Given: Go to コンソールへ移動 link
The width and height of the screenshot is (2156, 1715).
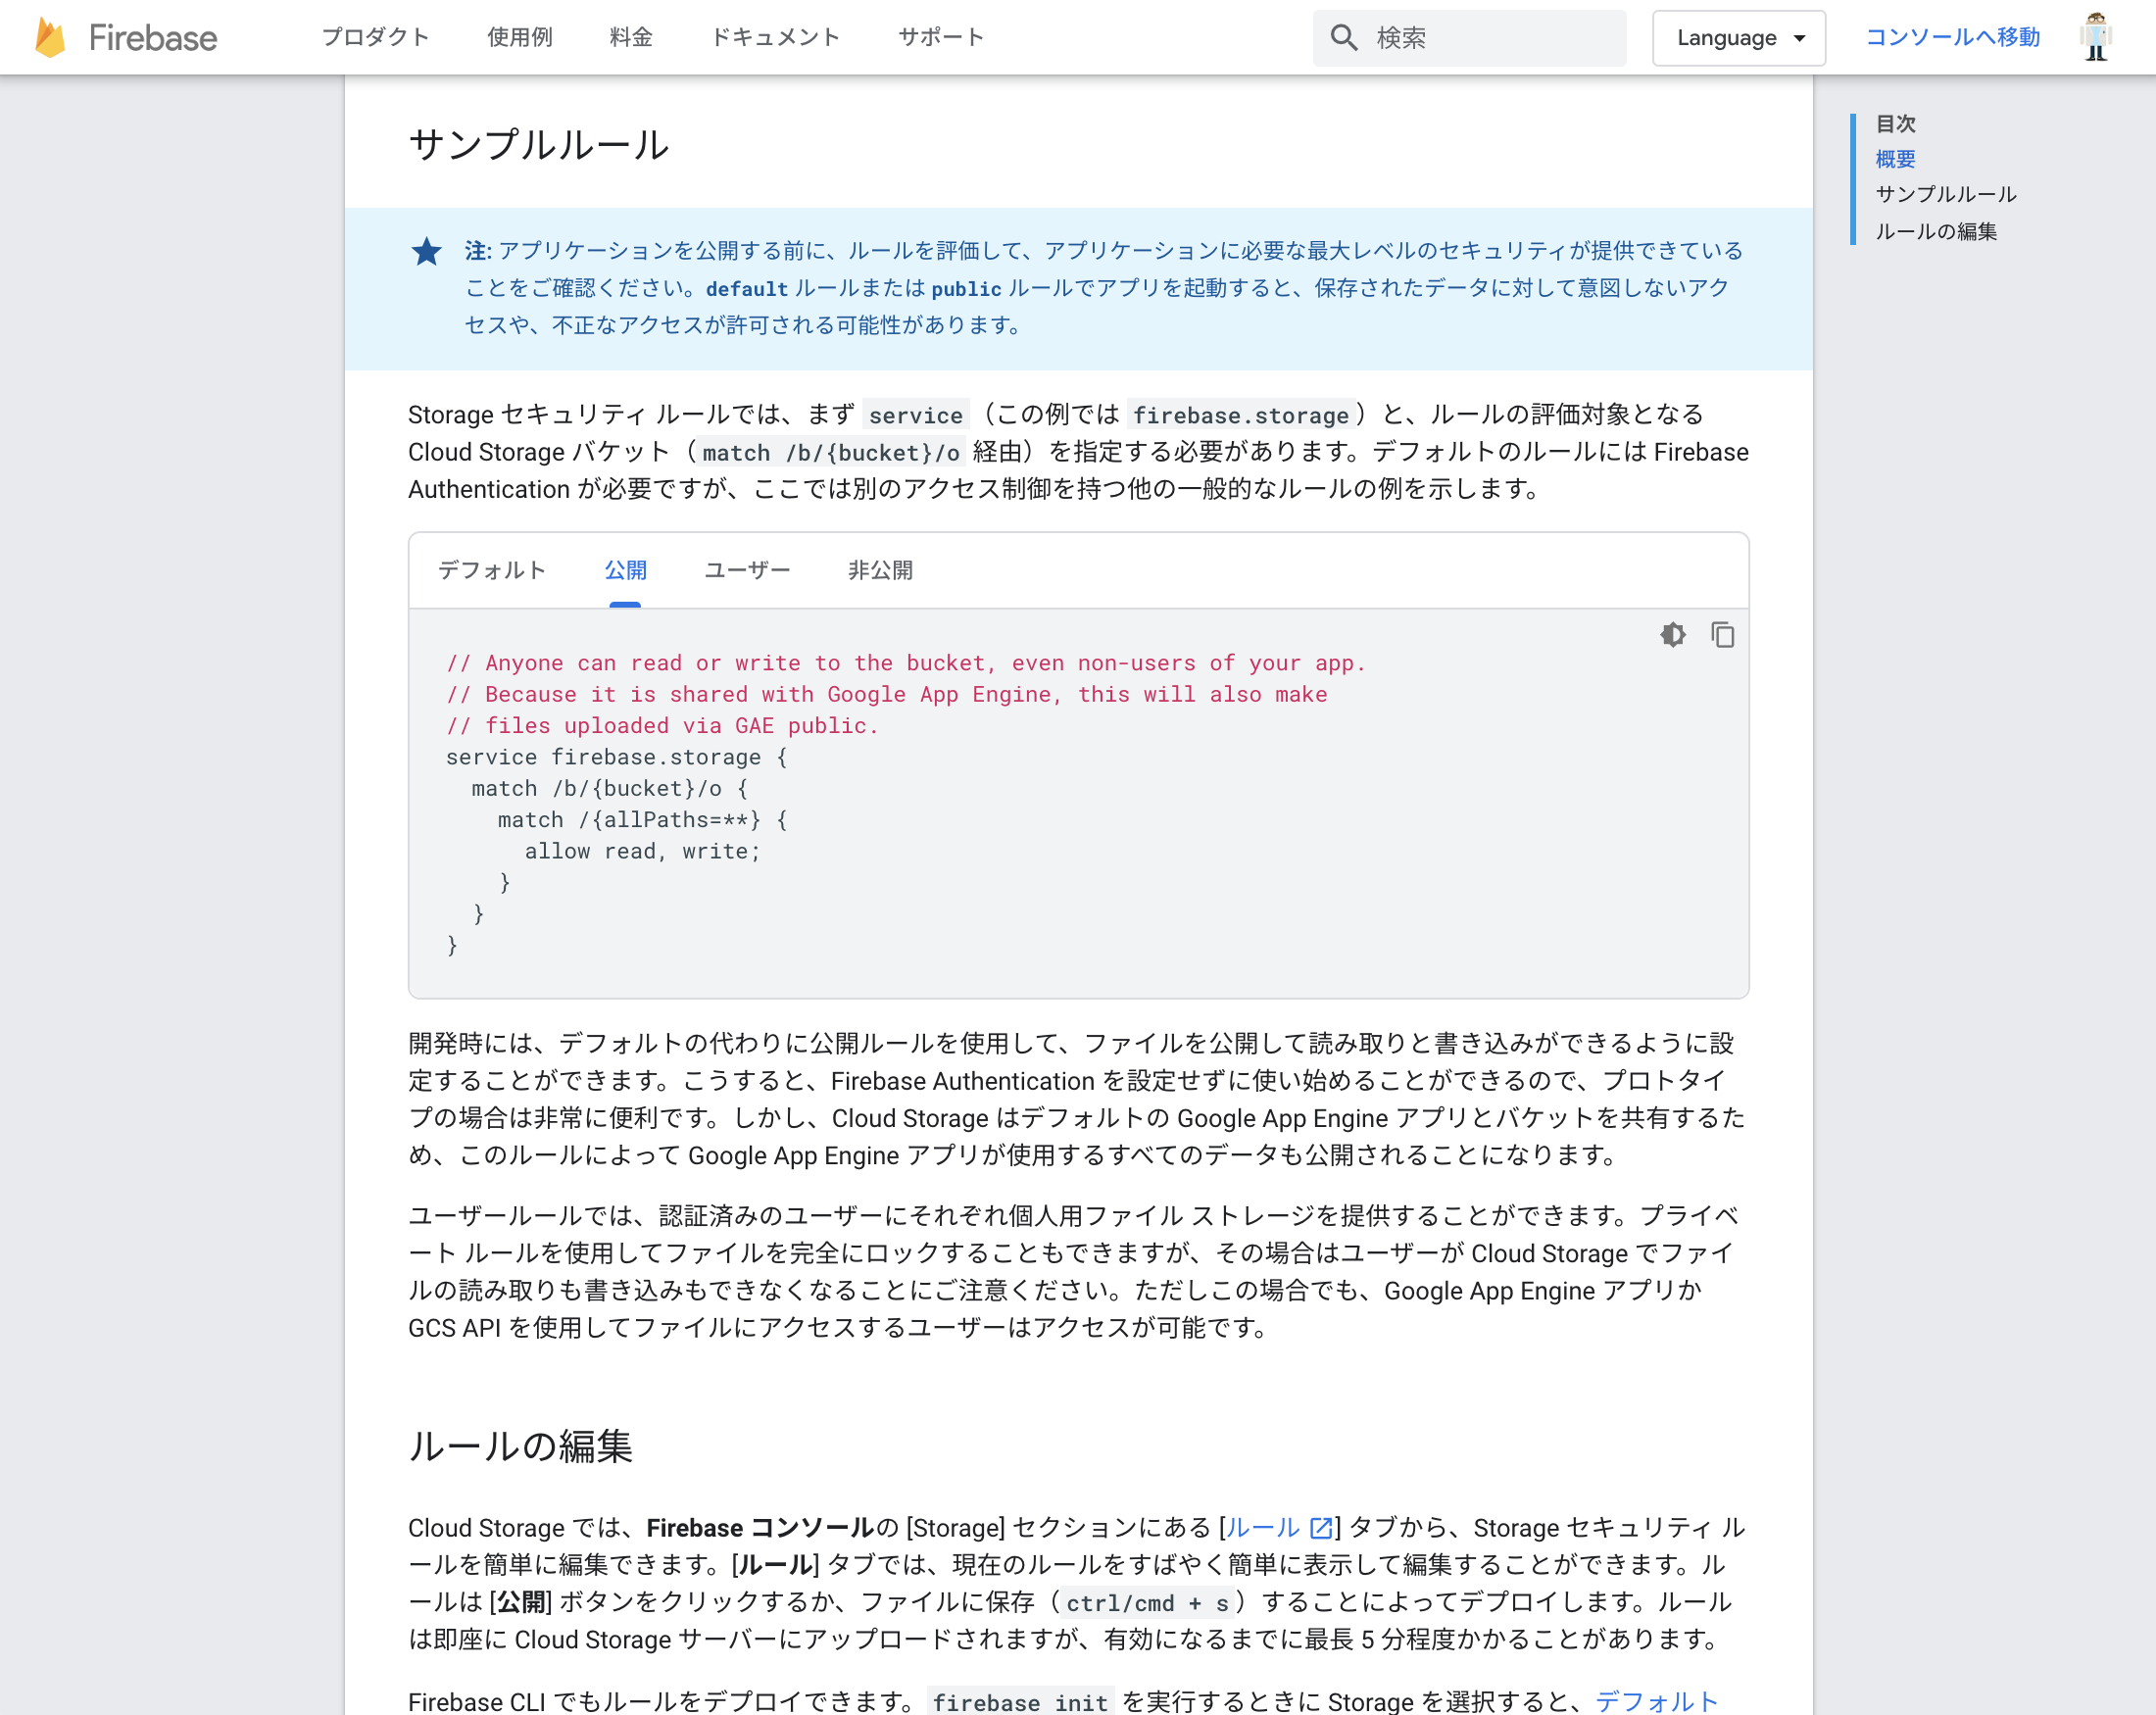Looking at the screenshot, I should [x=1952, y=37].
